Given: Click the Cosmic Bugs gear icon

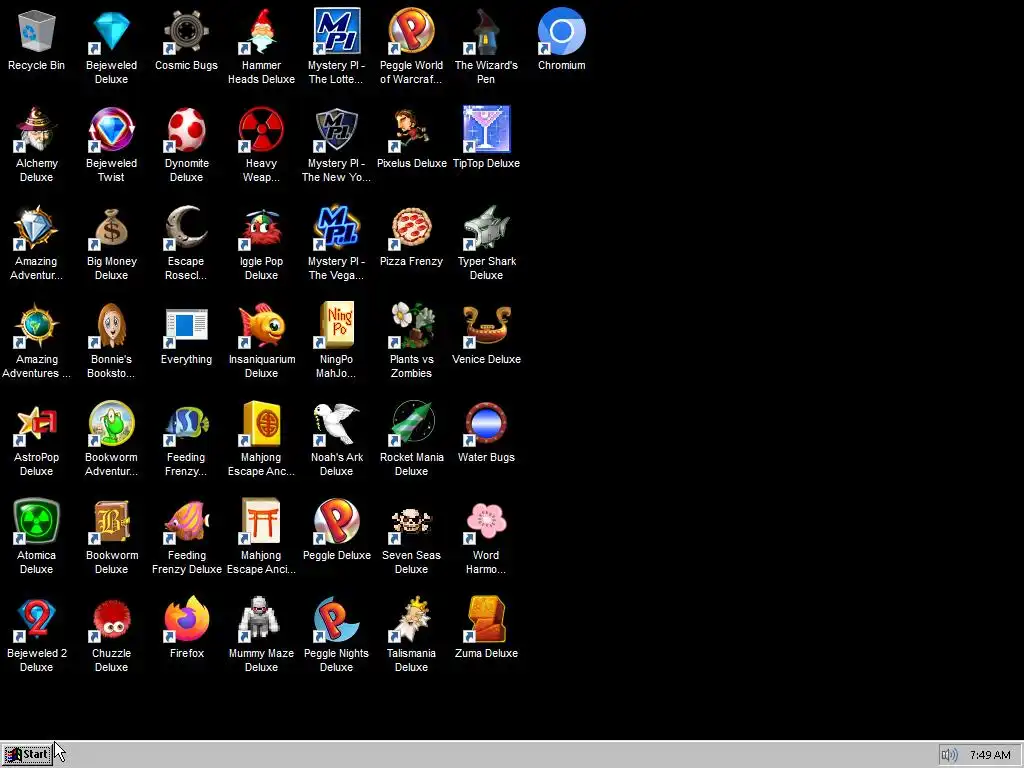Looking at the screenshot, I should click(187, 31).
